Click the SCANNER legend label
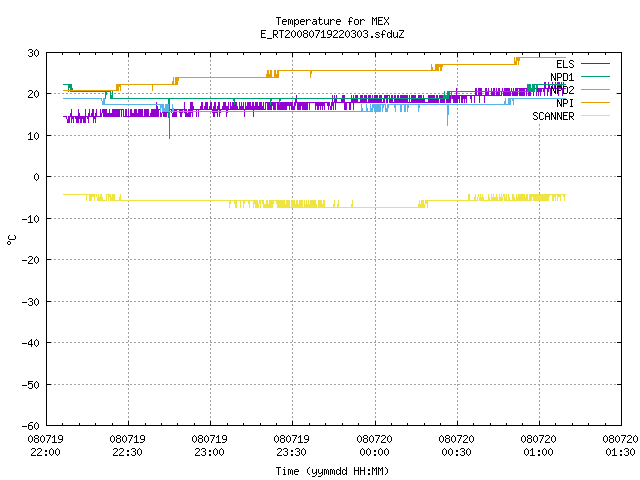This screenshot has width=640, height=480. click(x=553, y=116)
